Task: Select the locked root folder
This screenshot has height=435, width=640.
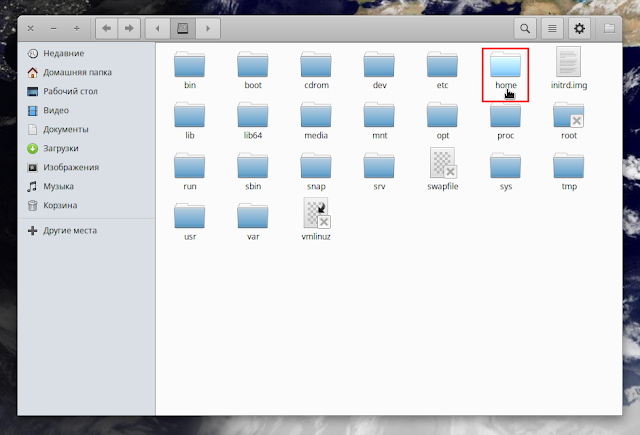Action: point(569,121)
